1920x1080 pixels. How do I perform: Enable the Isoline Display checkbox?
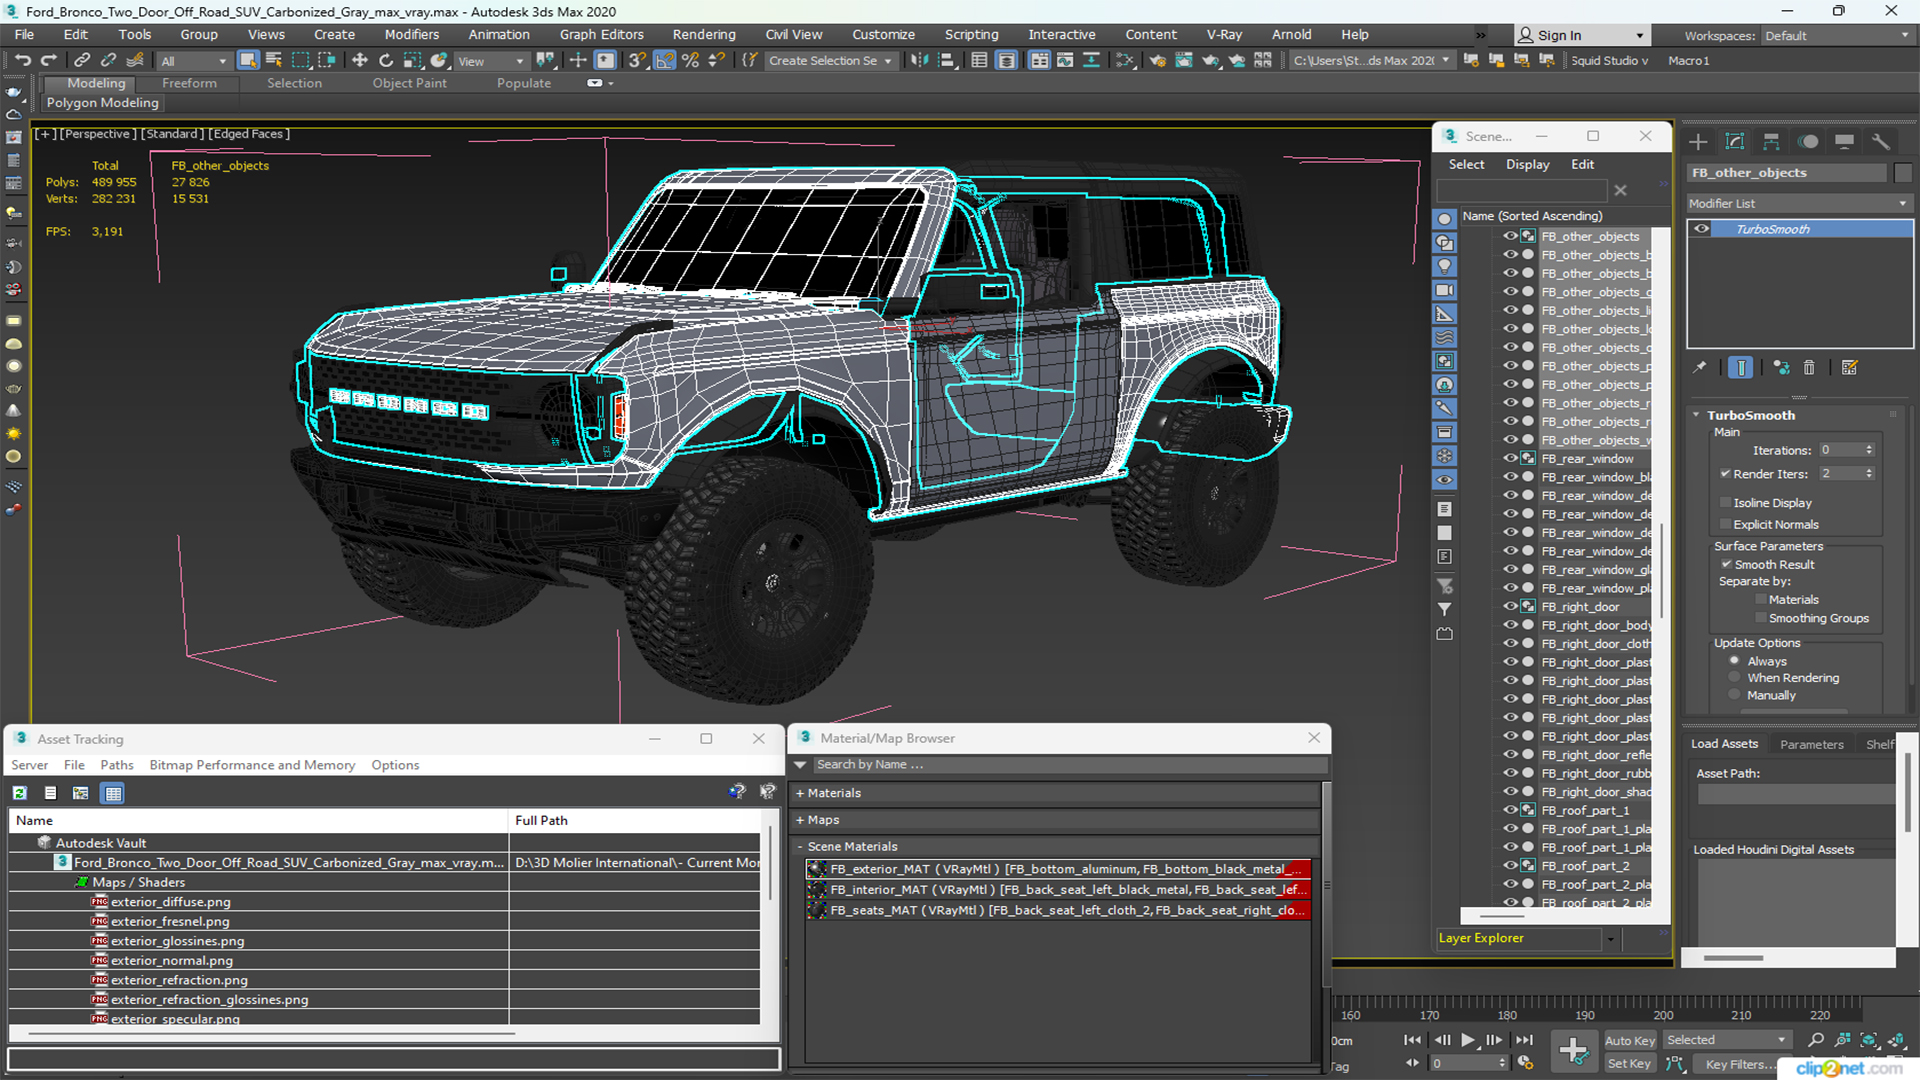[1725, 503]
